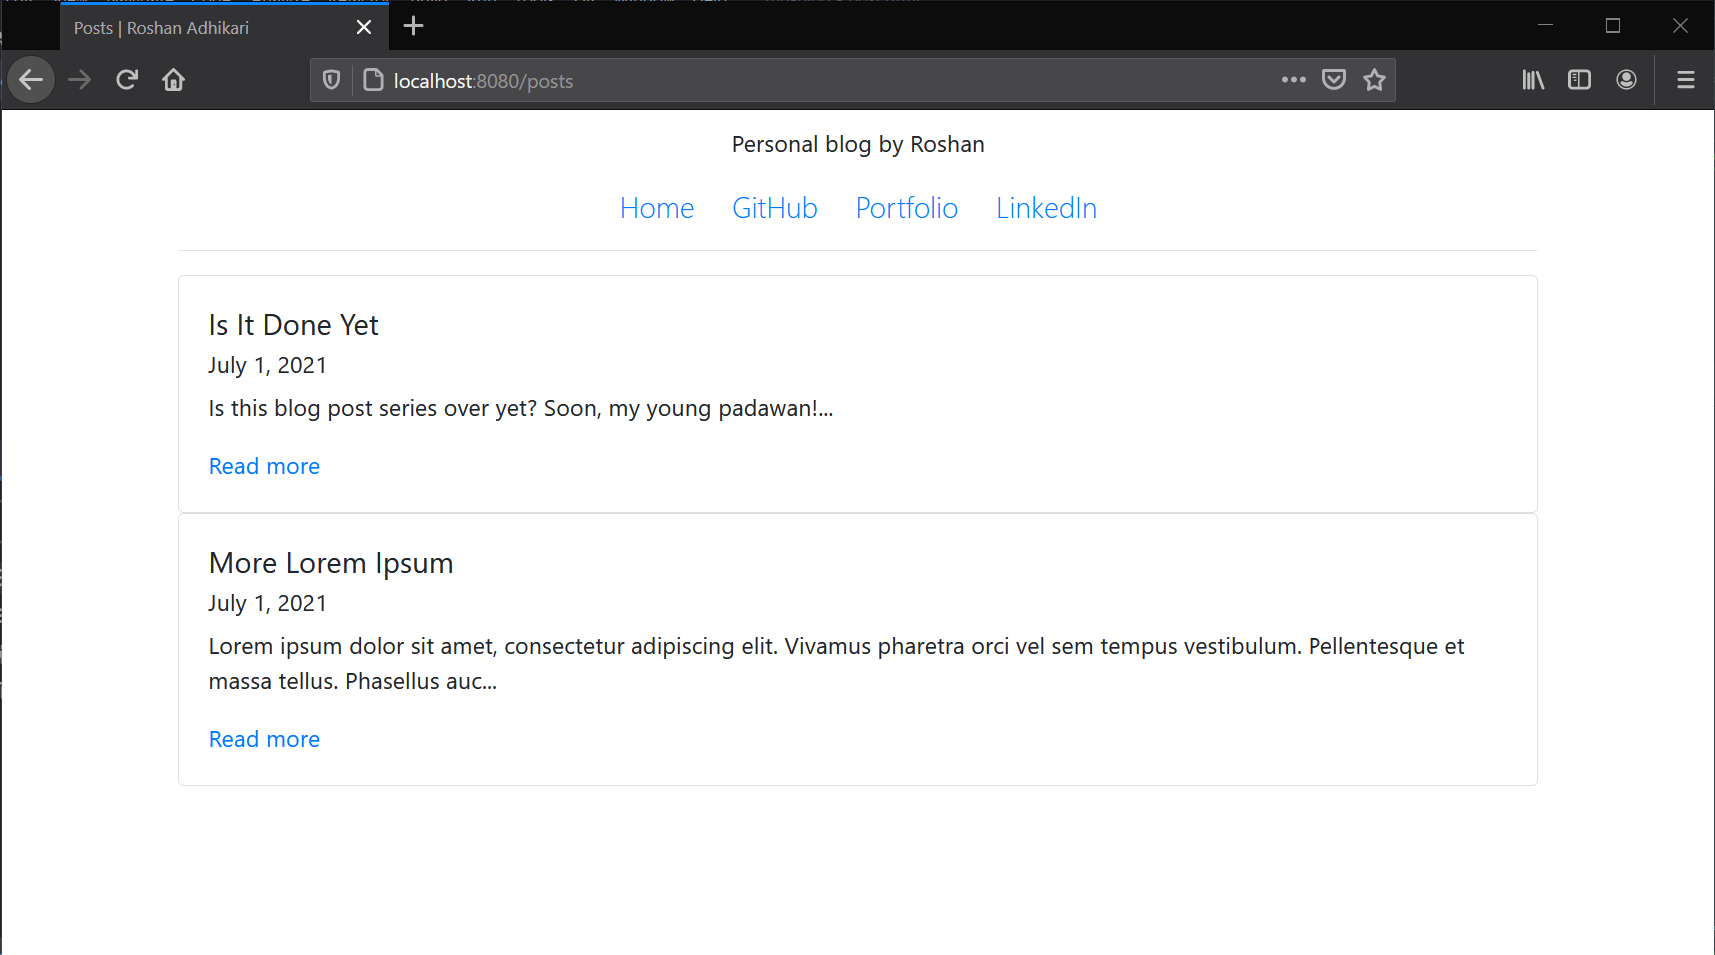
Task: Click the date under More Lorem Ipsum
Action: (268, 603)
